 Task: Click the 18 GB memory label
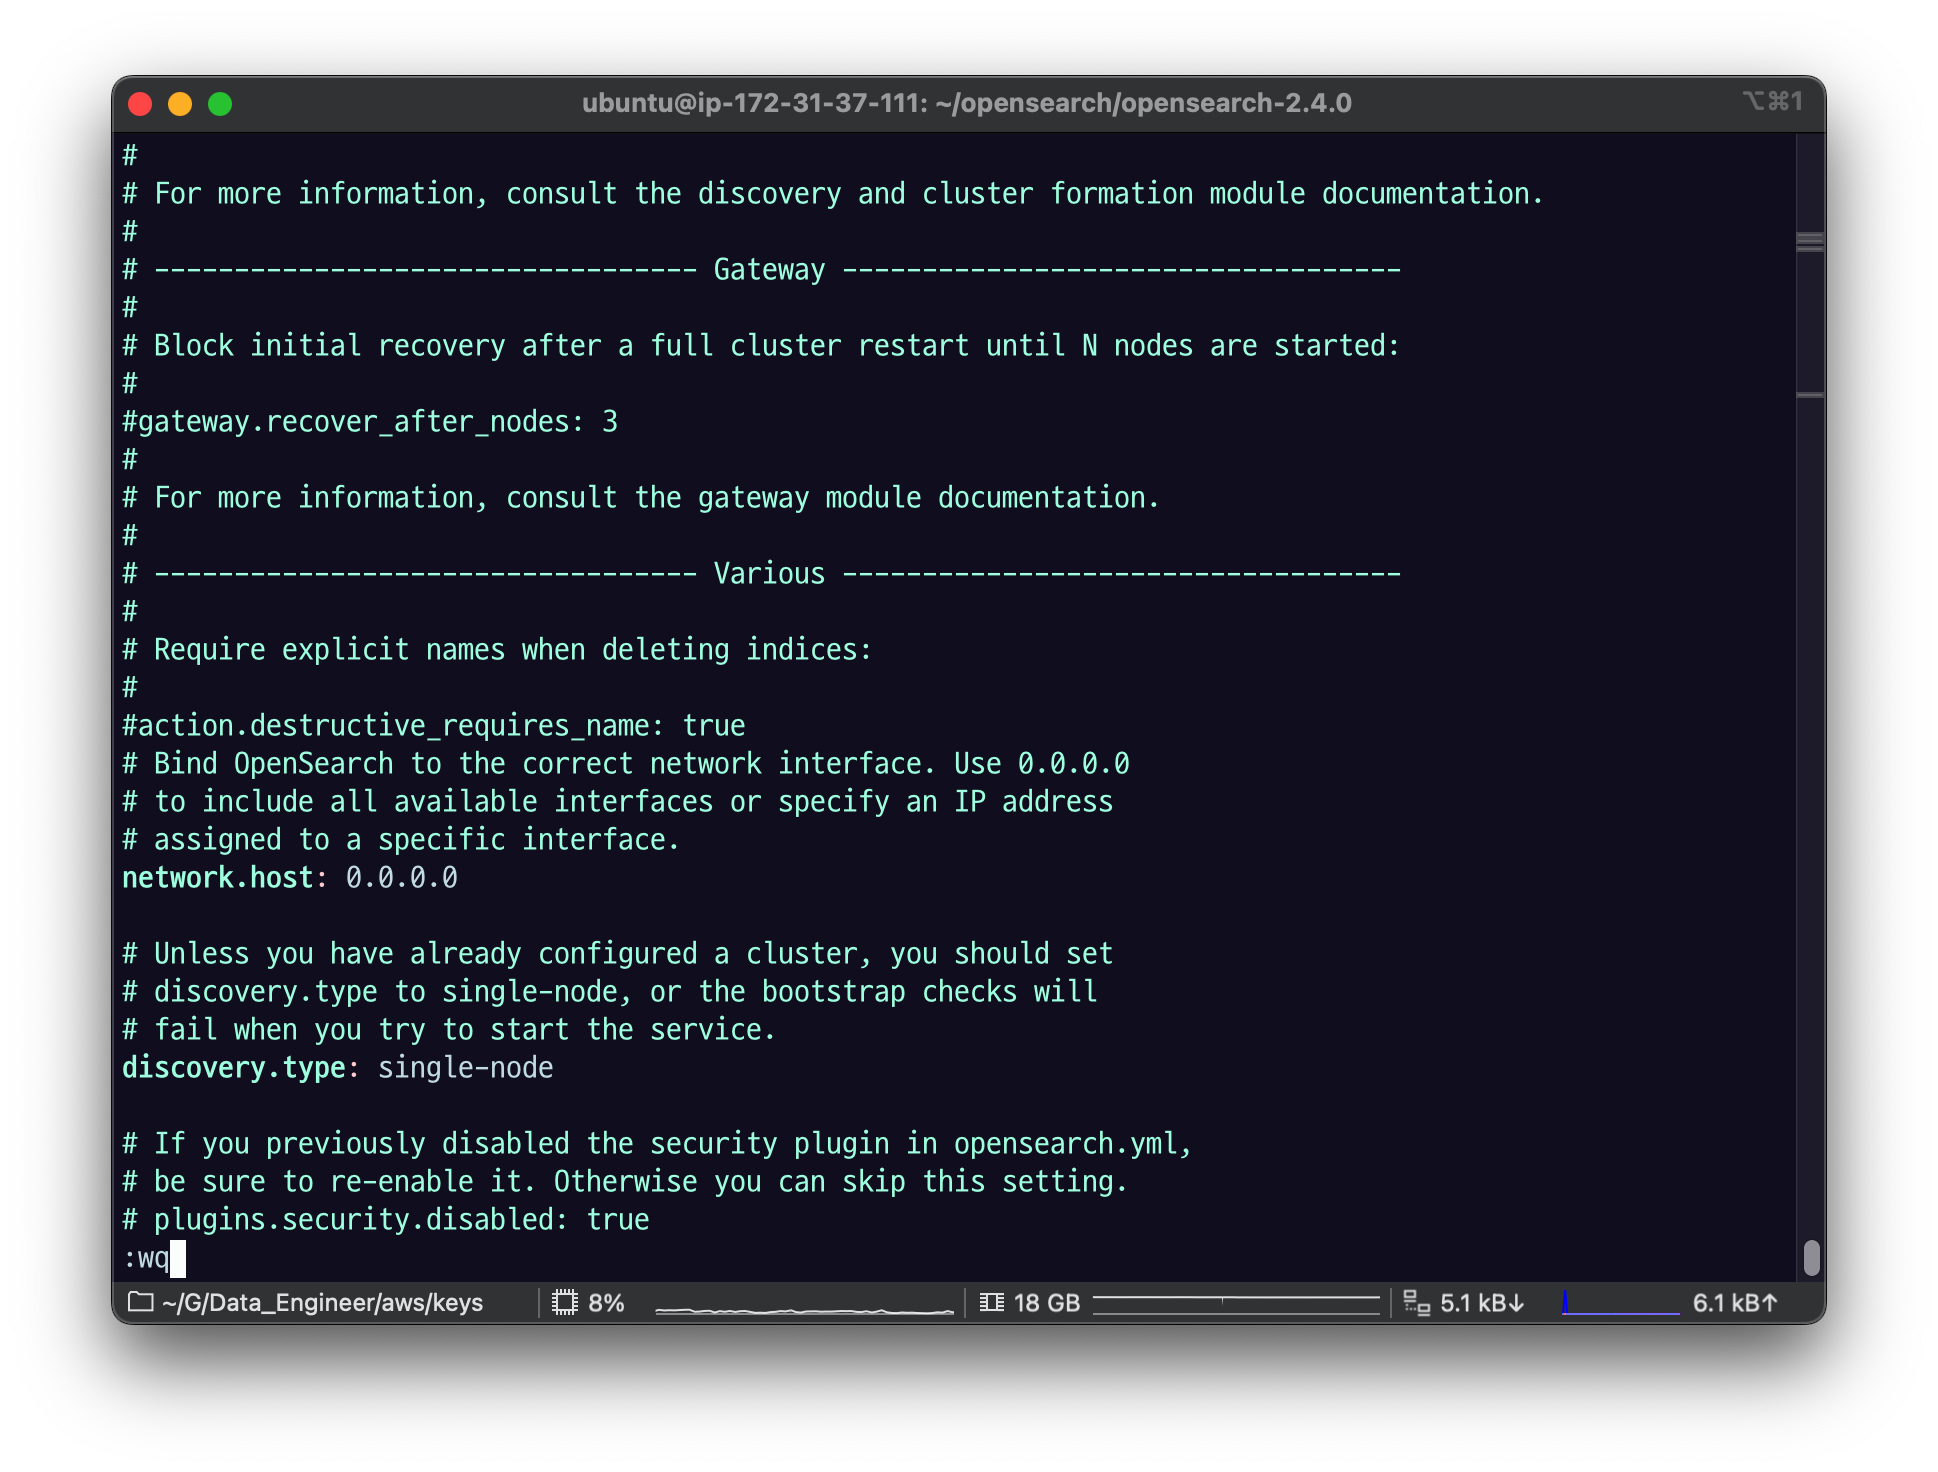[x=1046, y=1302]
